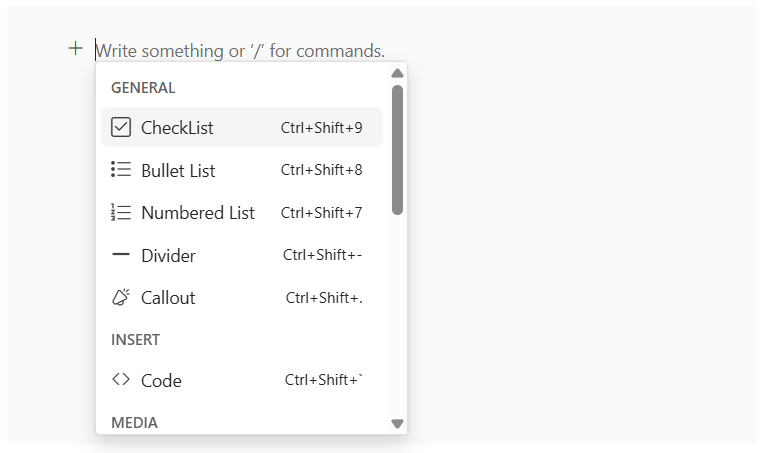The height and width of the screenshot is (453, 768).
Task: Click the Ctrl+Shift+9 shortcut hint
Action: 321,128
